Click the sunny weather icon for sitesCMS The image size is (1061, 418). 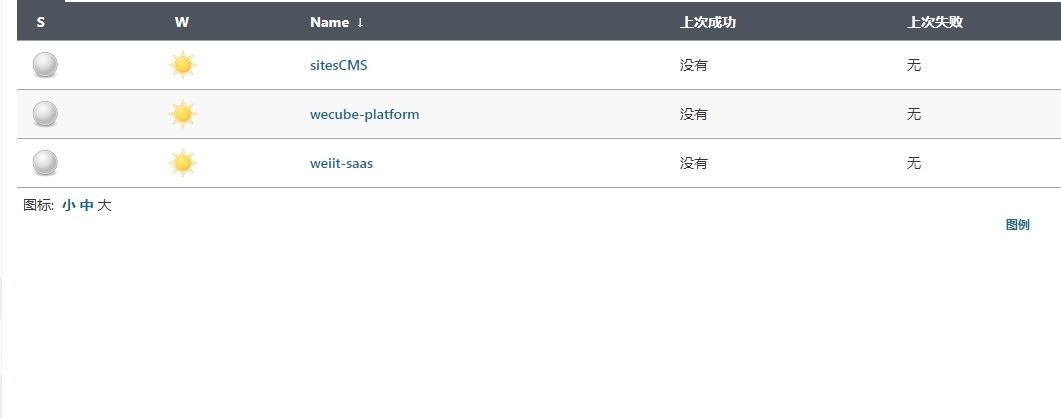[x=182, y=65]
